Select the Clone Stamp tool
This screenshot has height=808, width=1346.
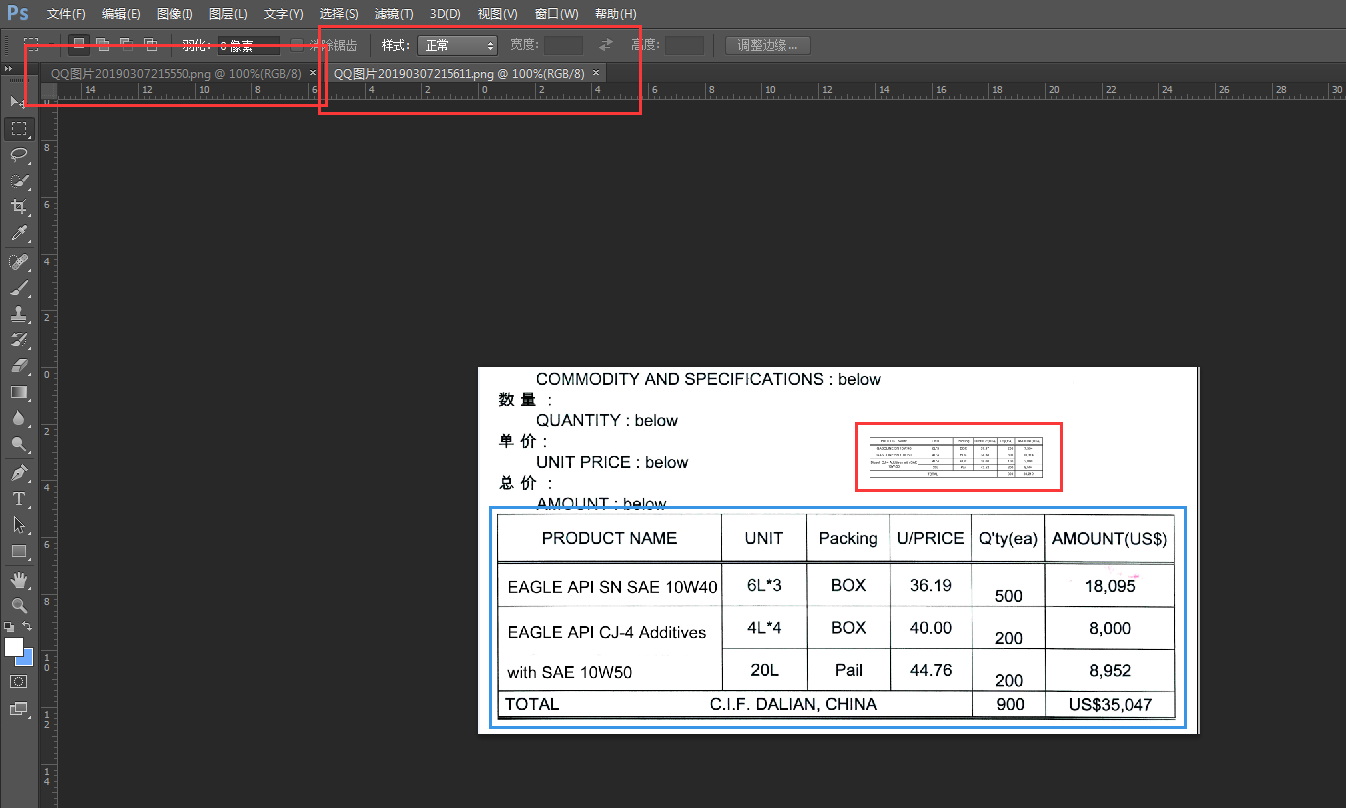click(x=18, y=314)
